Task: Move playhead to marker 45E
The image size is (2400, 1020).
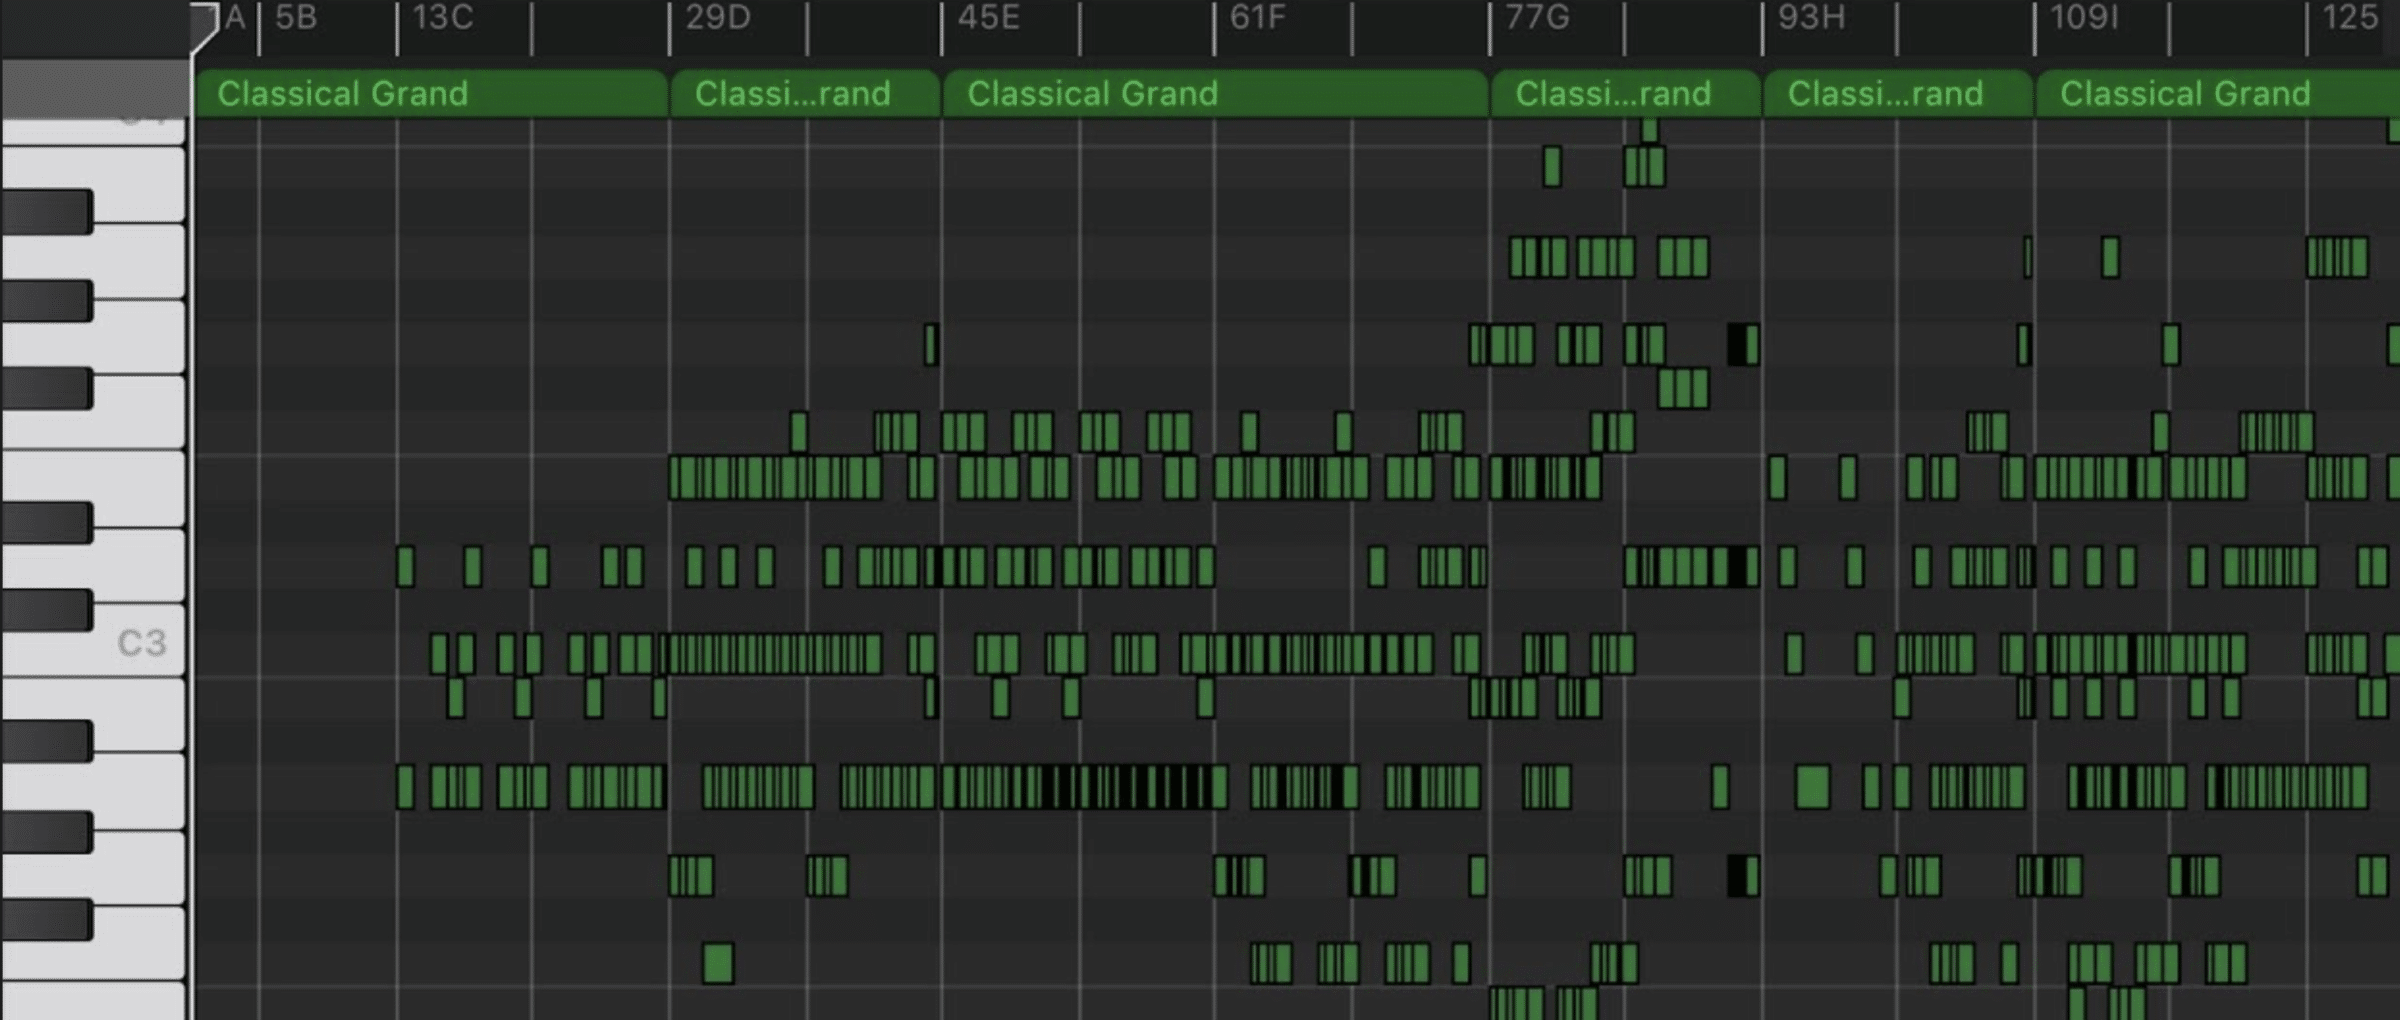Action: pos(988,18)
